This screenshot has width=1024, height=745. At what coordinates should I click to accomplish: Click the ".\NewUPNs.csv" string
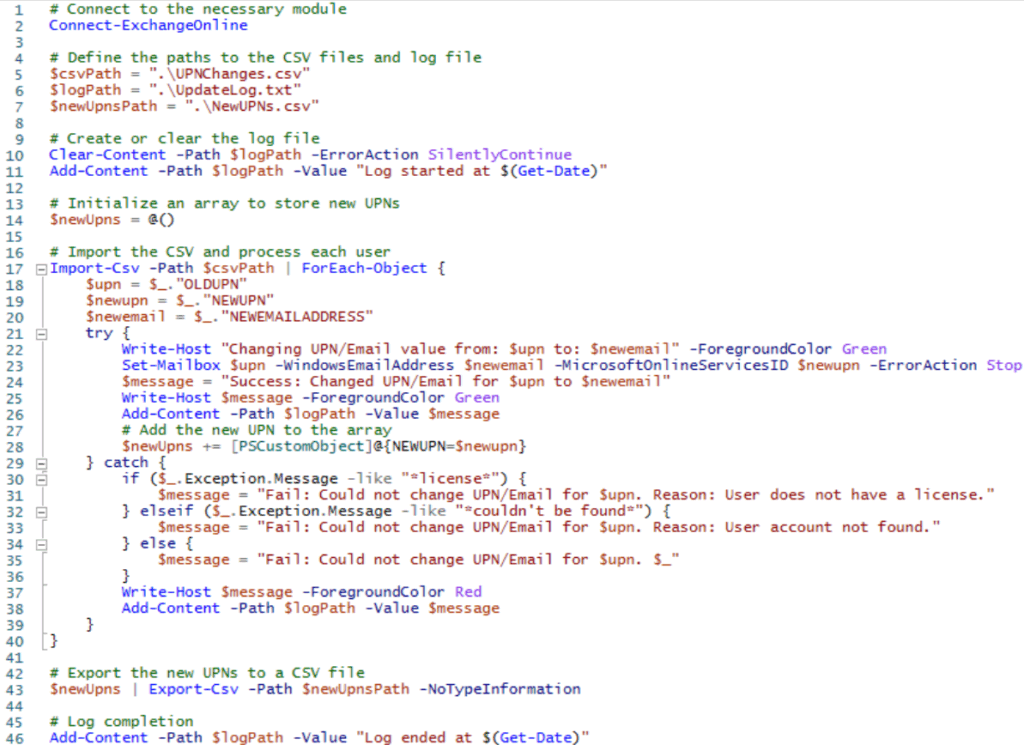251,106
